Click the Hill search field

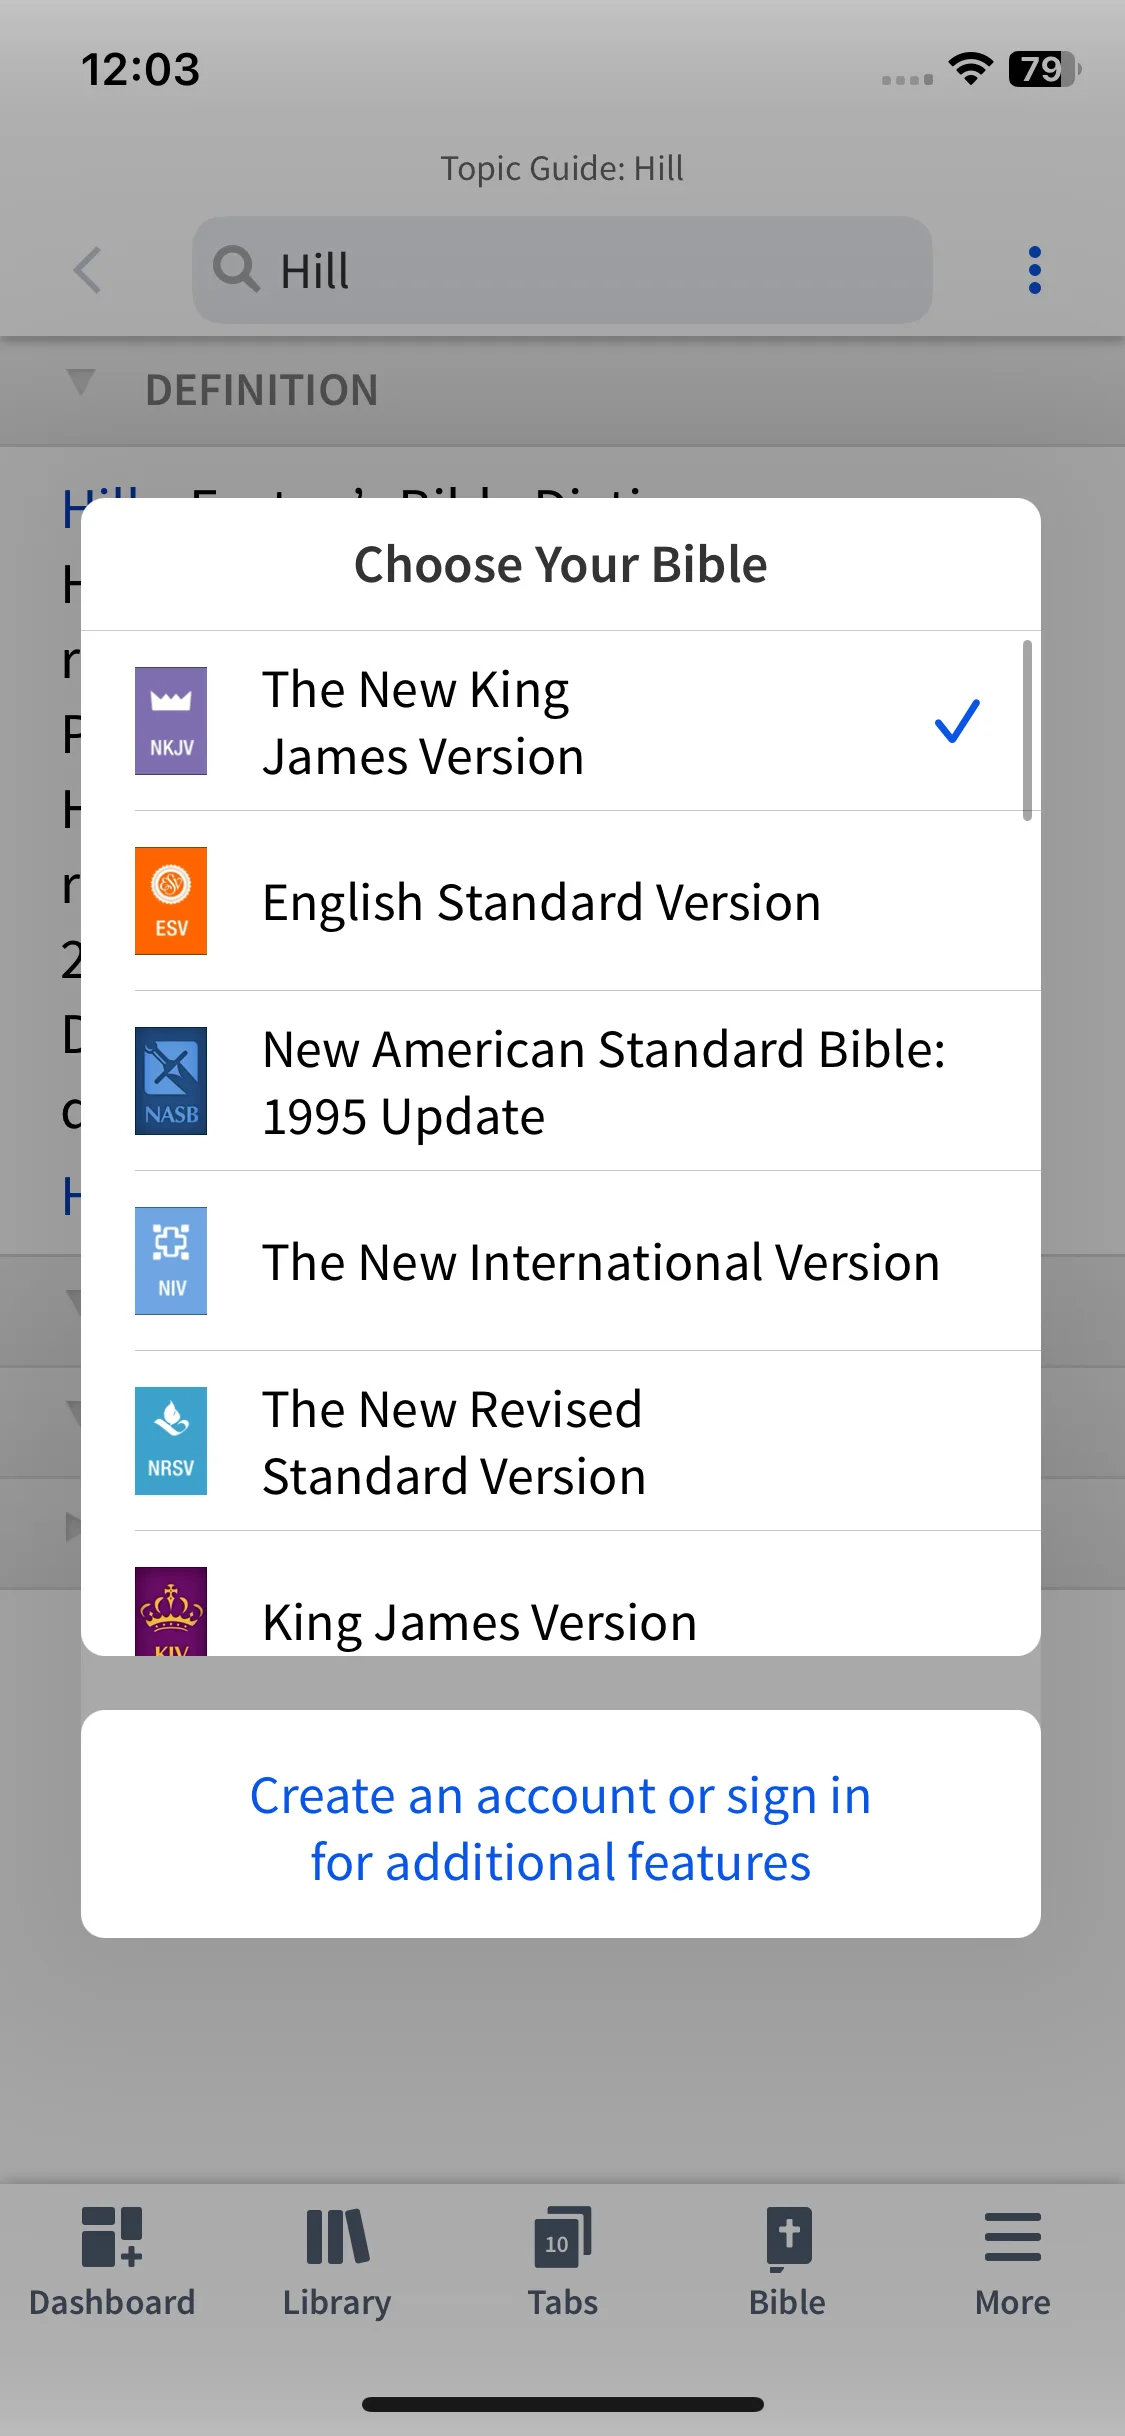click(x=562, y=270)
